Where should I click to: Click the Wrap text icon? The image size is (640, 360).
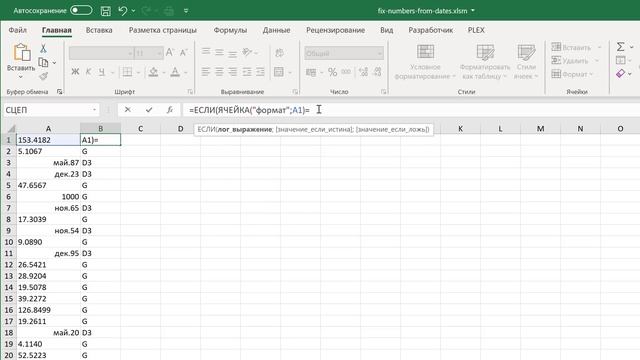[279, 53]
